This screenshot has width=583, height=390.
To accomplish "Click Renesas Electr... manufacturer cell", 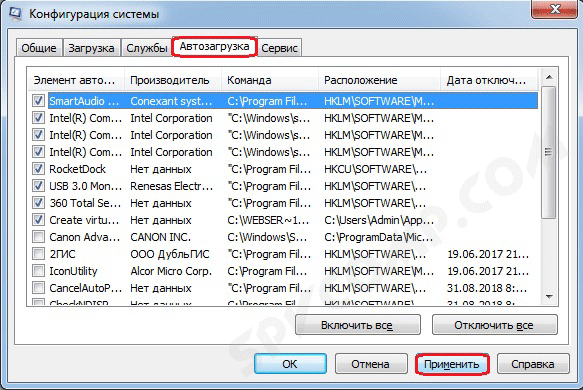I will click(x=172, y=186).
